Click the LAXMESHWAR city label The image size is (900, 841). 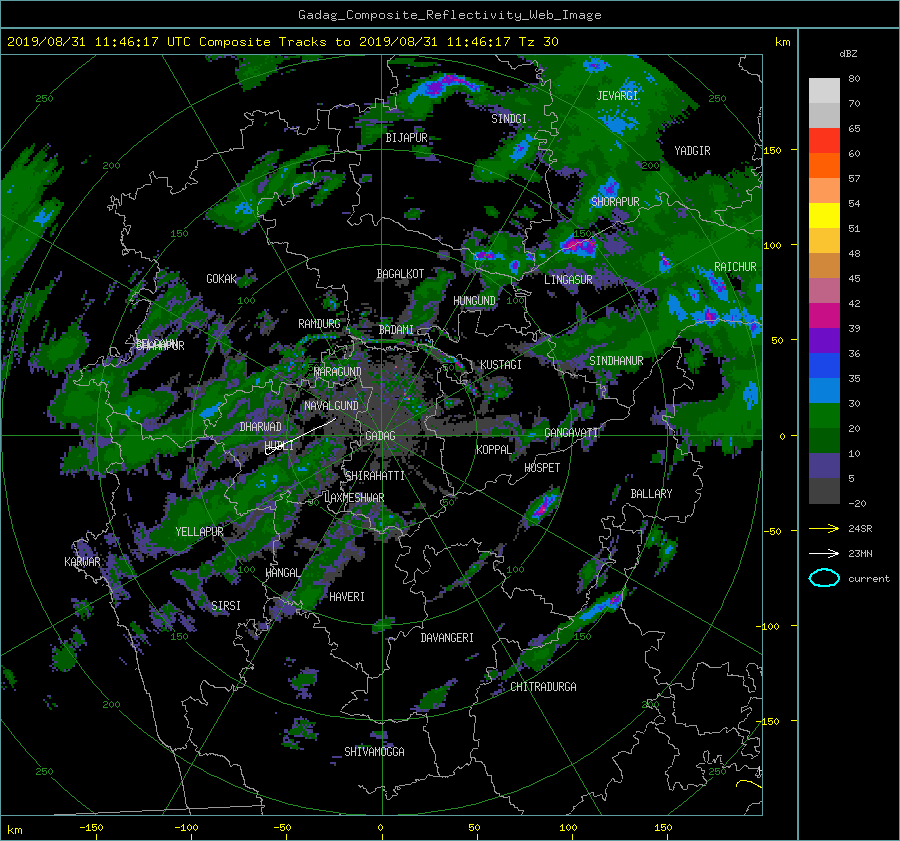click(x=354, y=498)
